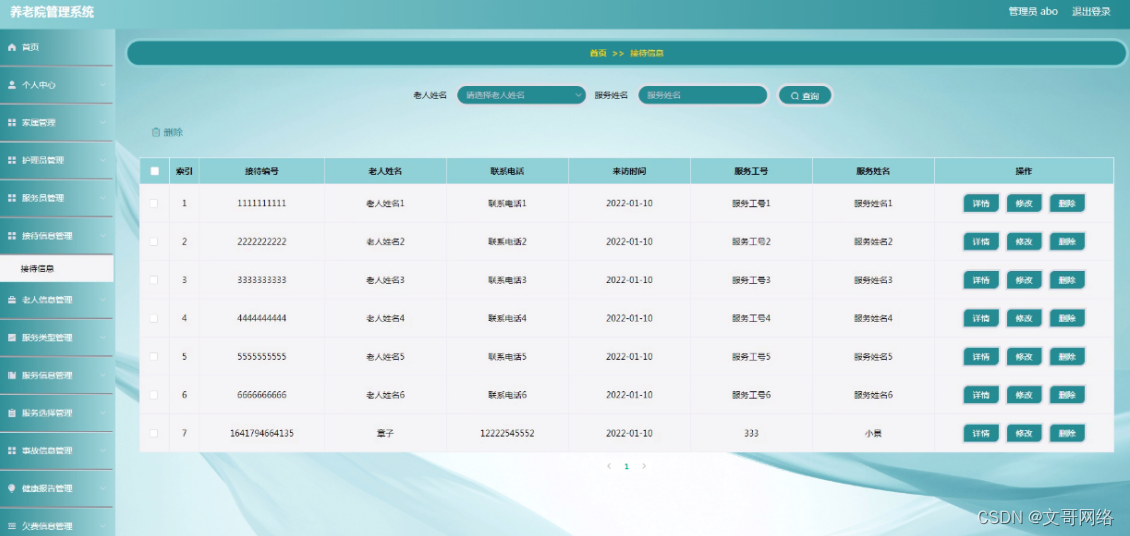Expand 家属管理 using its chevron
The height and width of the screenshot is (536, 1130).
click(103, 122)
